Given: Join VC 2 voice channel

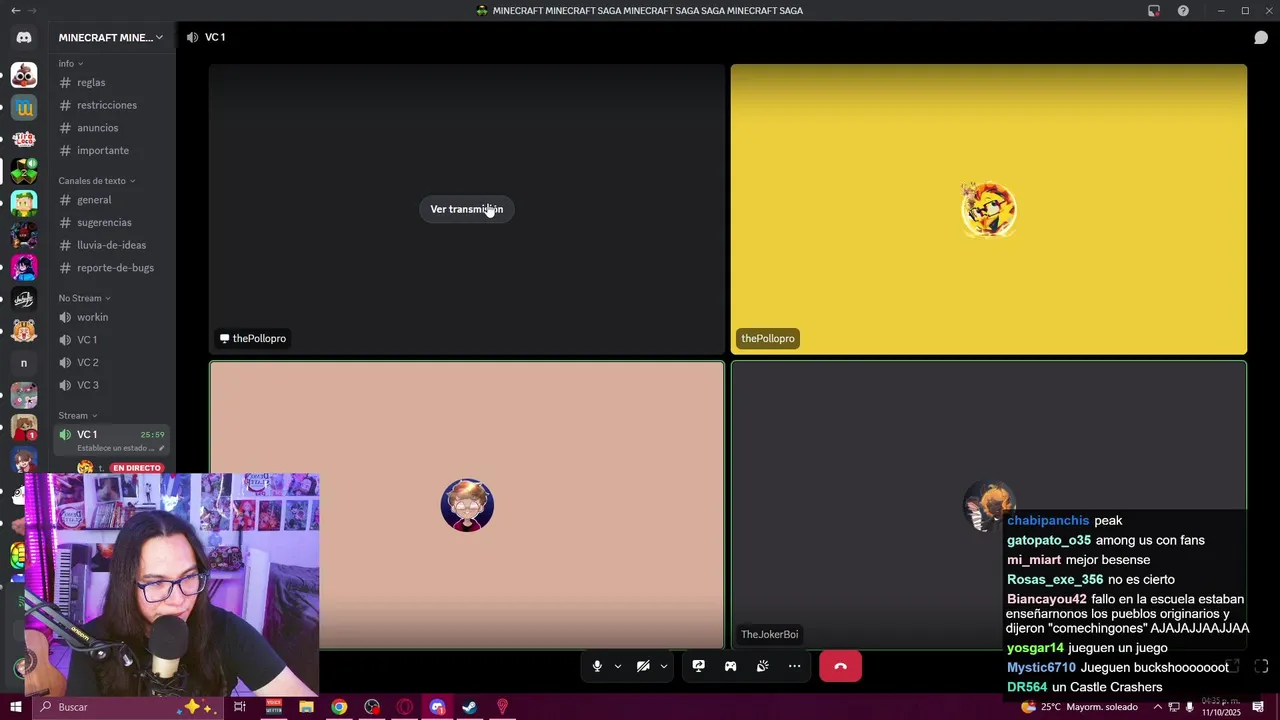Looking at the screenshot, I should coord(112,362).
